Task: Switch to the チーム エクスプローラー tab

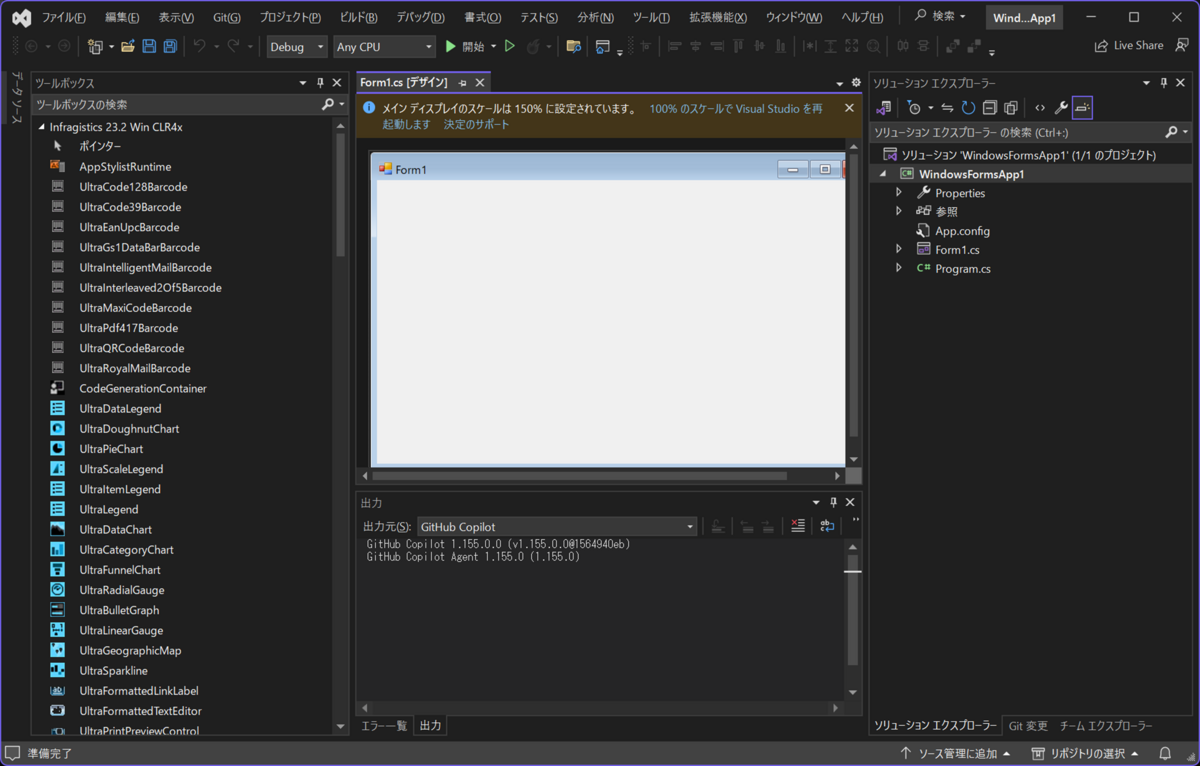Action: (x=1106, y=726)
